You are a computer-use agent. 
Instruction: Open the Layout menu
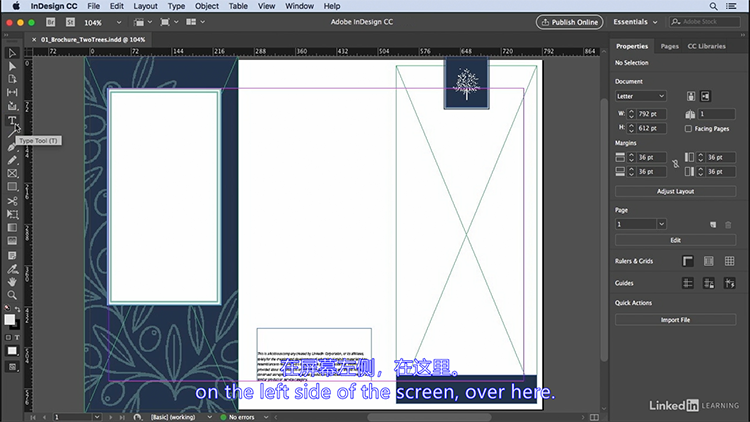point(145,6)
